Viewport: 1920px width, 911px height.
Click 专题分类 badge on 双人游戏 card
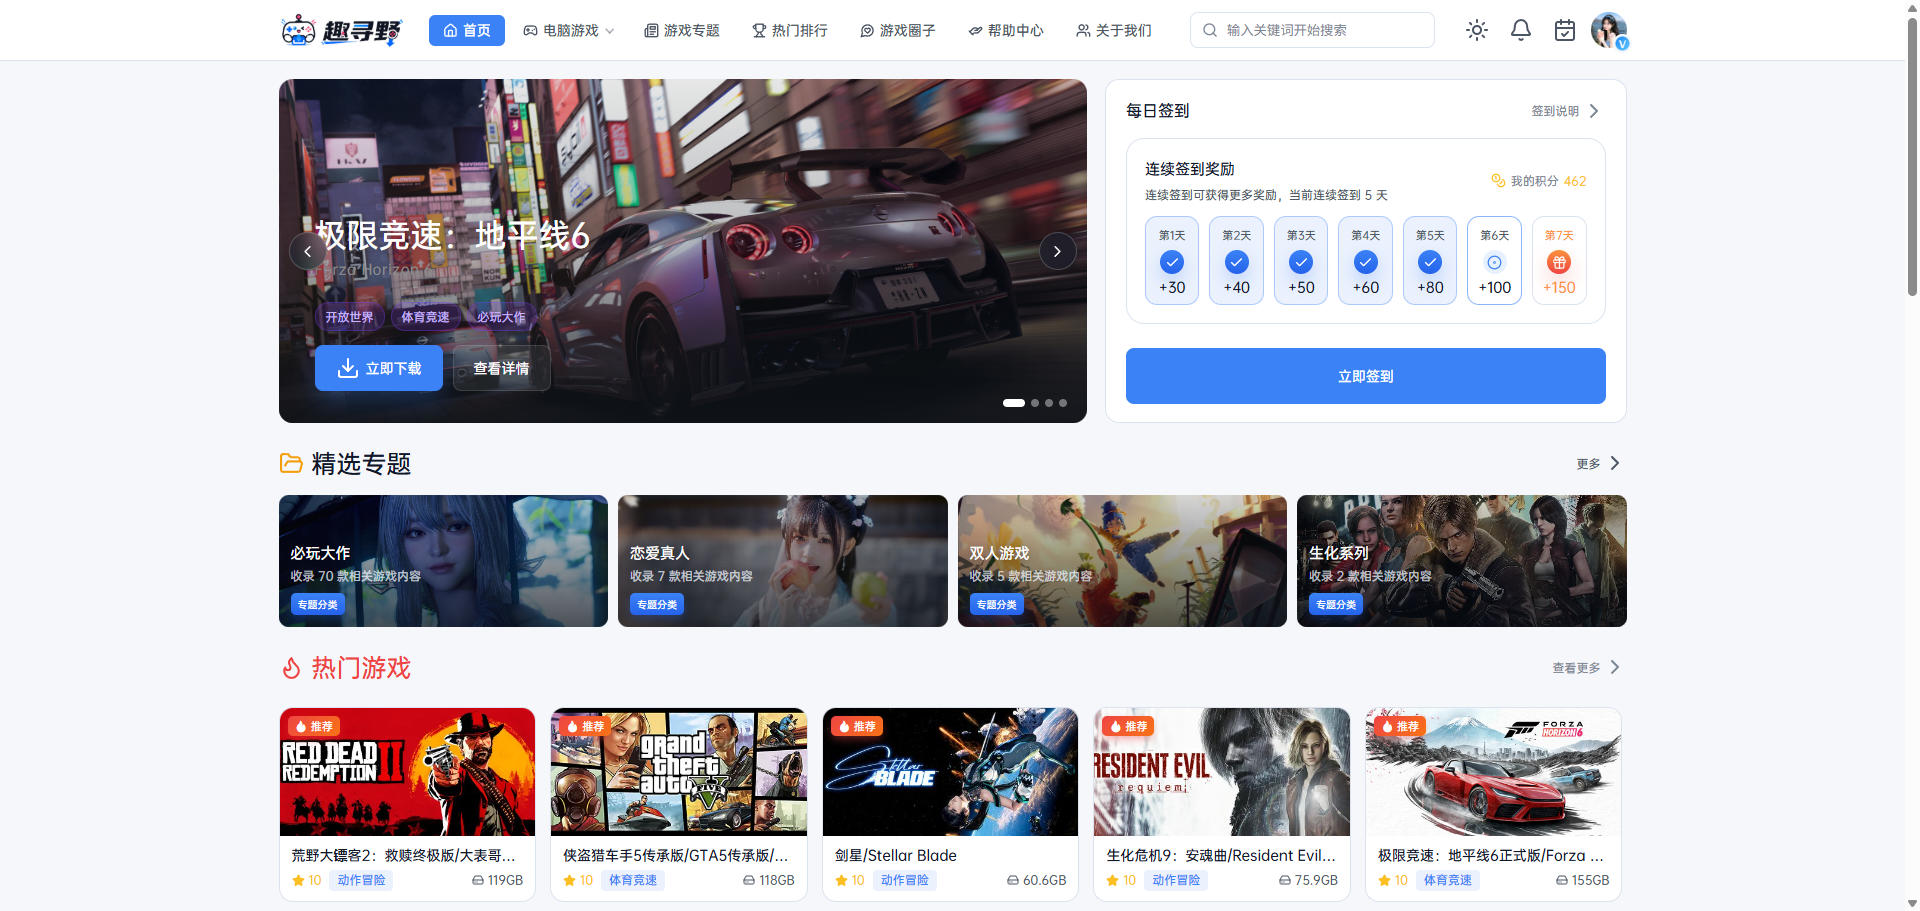pyautogui.click(x=996, y=604)
